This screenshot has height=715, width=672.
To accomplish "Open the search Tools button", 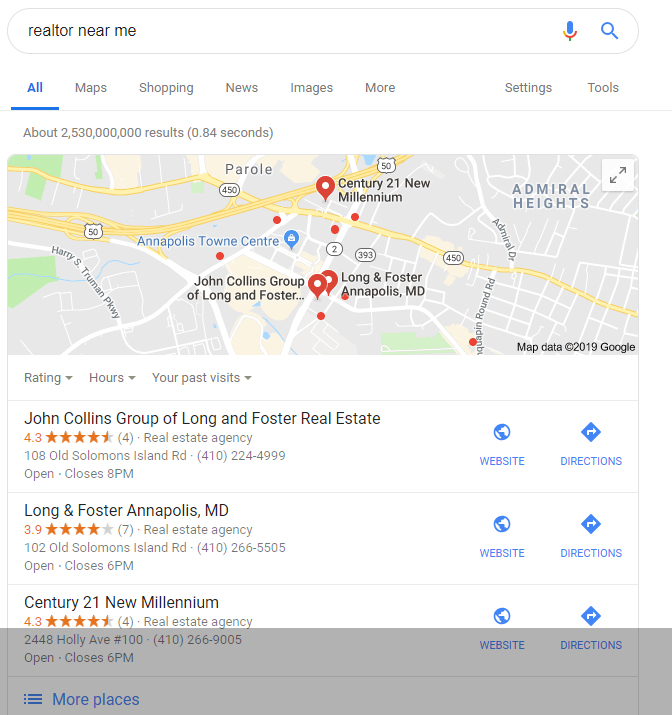I will (x=603, y=88).
